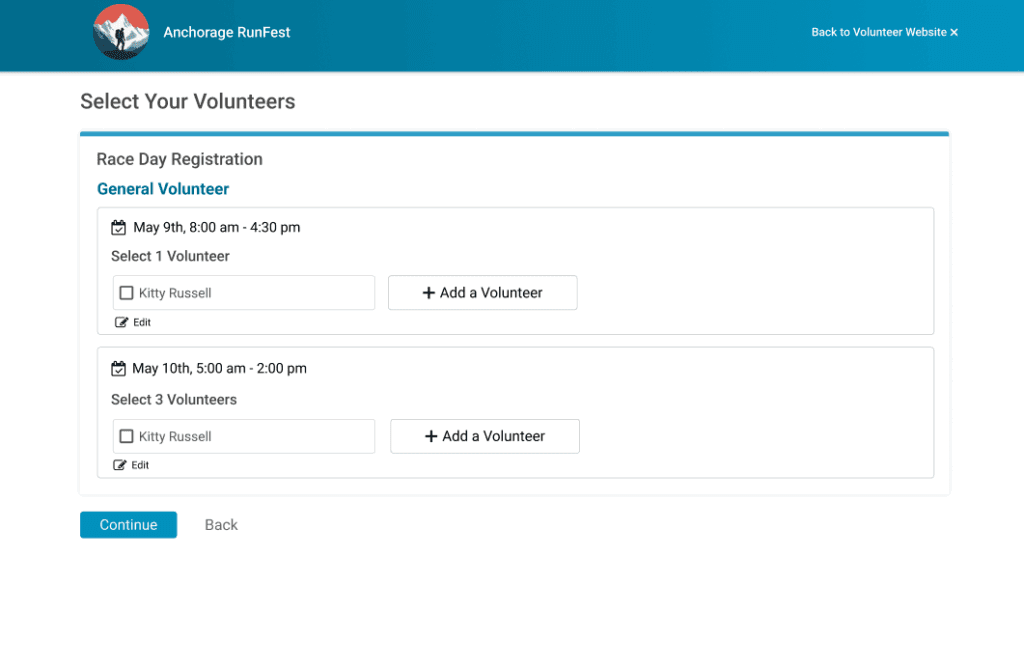
Task: Click the calendar icon for May 10th shift
Action: [x=119, y=369]
